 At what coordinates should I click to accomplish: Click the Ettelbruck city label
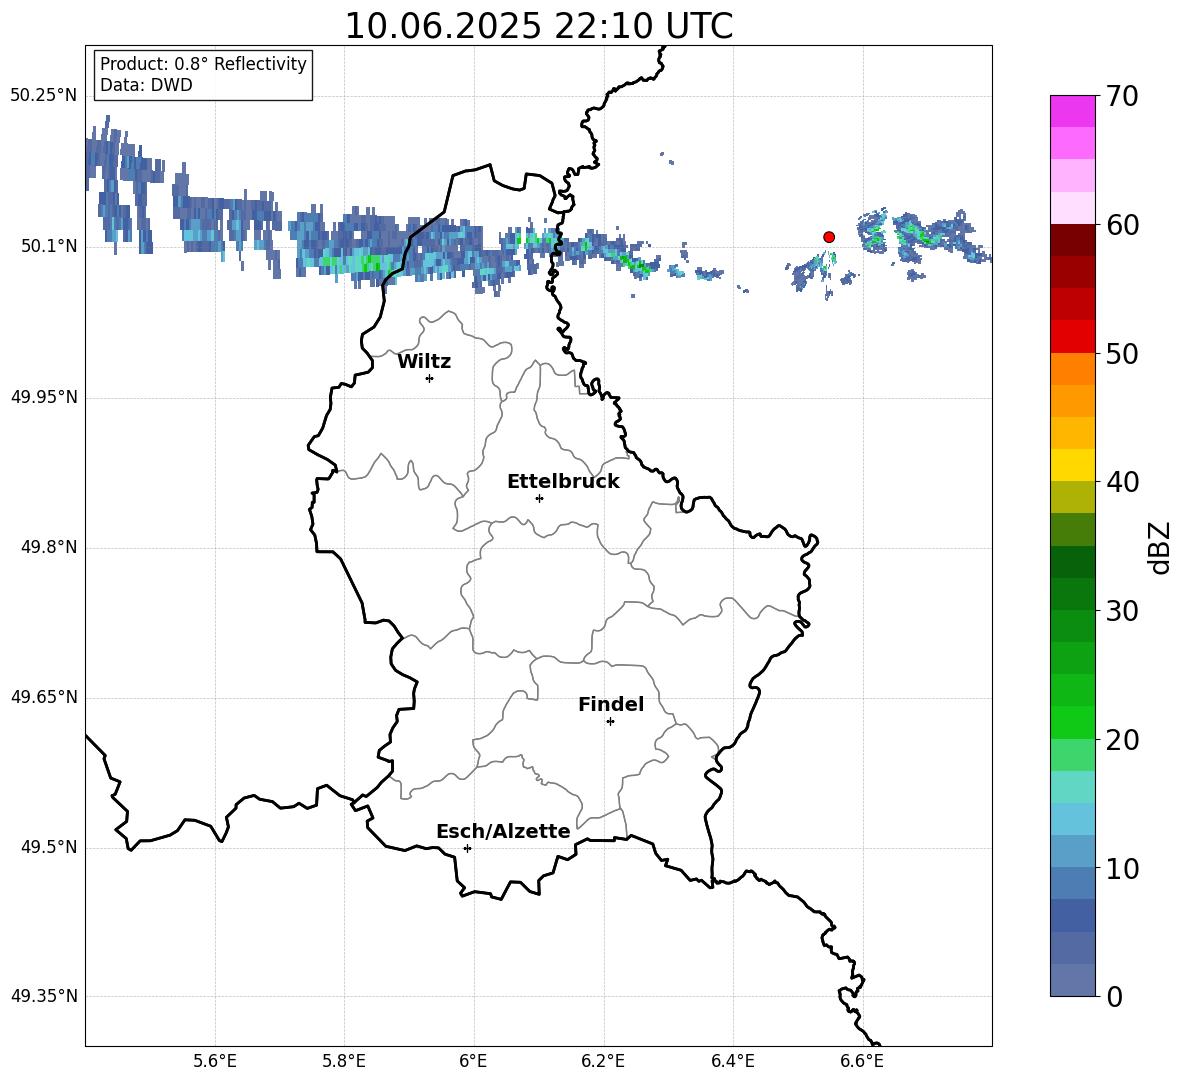[x=563, y=482]
